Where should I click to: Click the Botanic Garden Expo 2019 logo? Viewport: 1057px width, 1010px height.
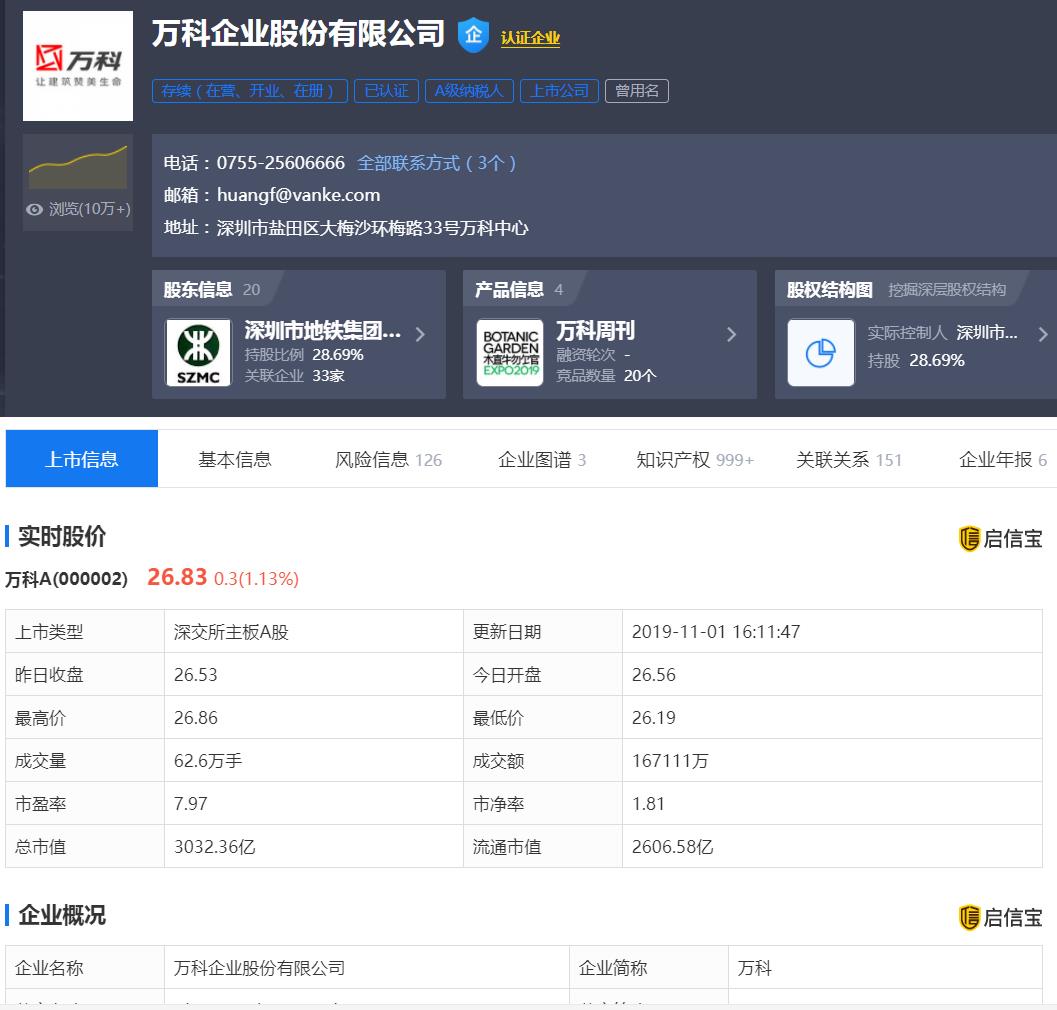509,353
